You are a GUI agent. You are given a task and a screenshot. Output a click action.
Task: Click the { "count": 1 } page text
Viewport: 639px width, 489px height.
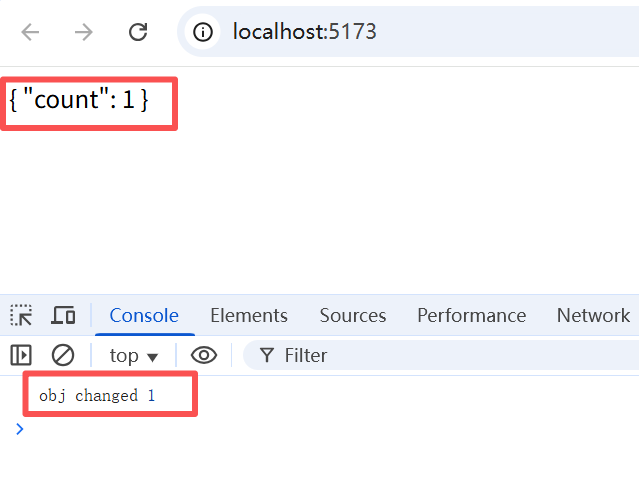coord(79,99)
